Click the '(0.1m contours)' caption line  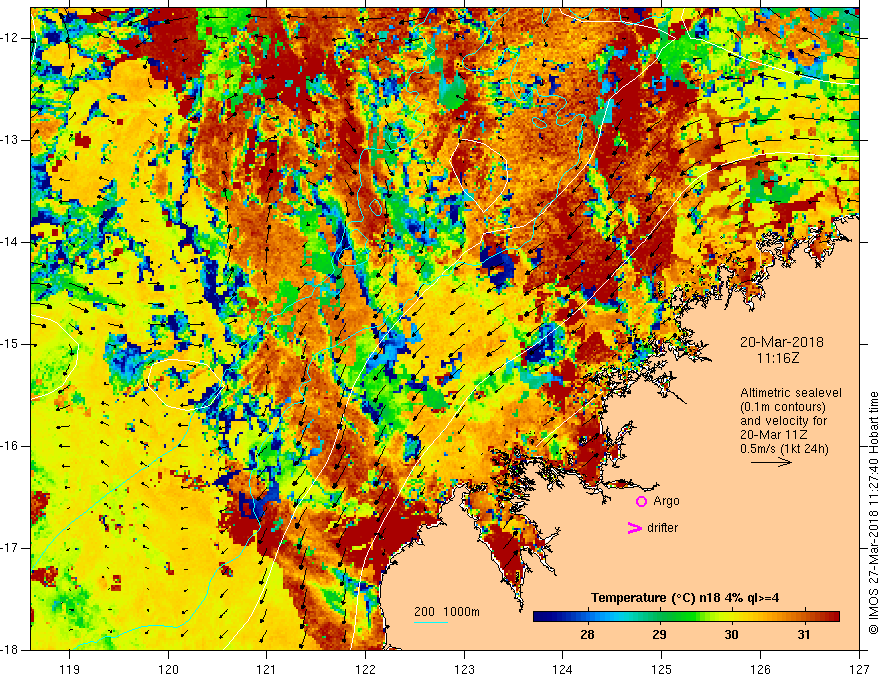[x=783, y=407]
